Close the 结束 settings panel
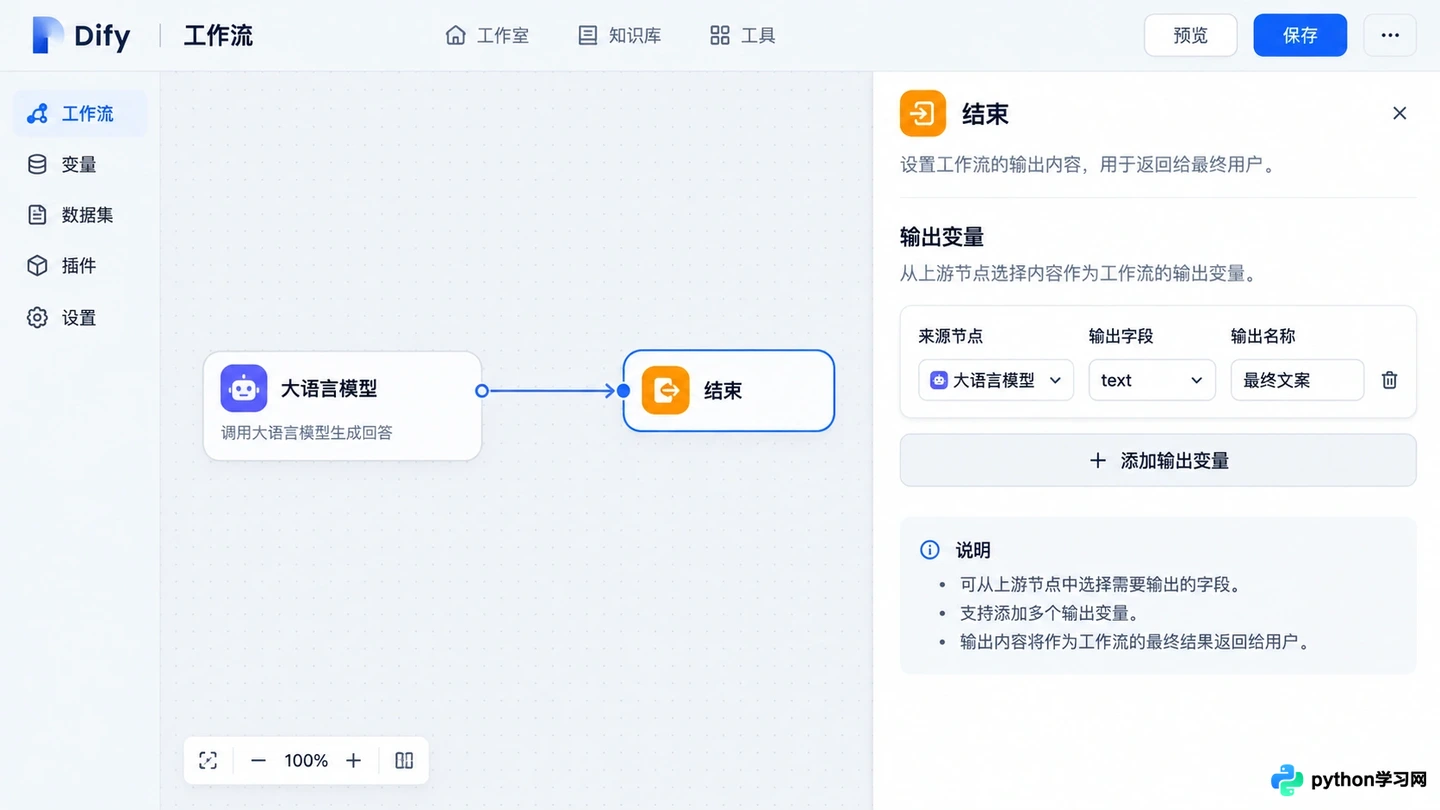This screenshot has height=810, width=1440. pos(1400,113)
